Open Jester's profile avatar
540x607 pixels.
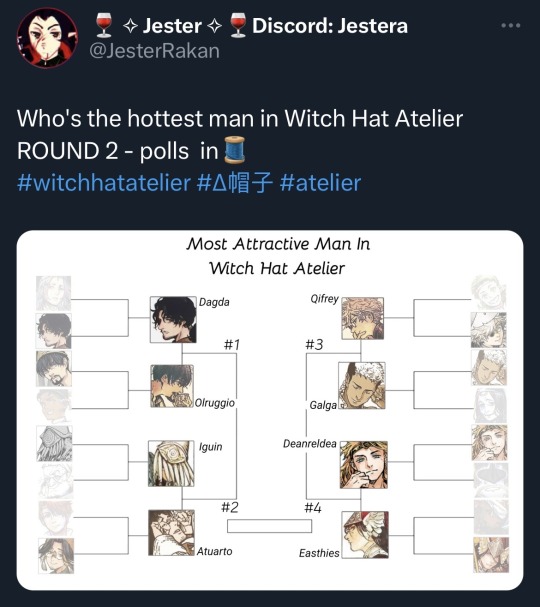pyautogui.click(x=47, y=38)
